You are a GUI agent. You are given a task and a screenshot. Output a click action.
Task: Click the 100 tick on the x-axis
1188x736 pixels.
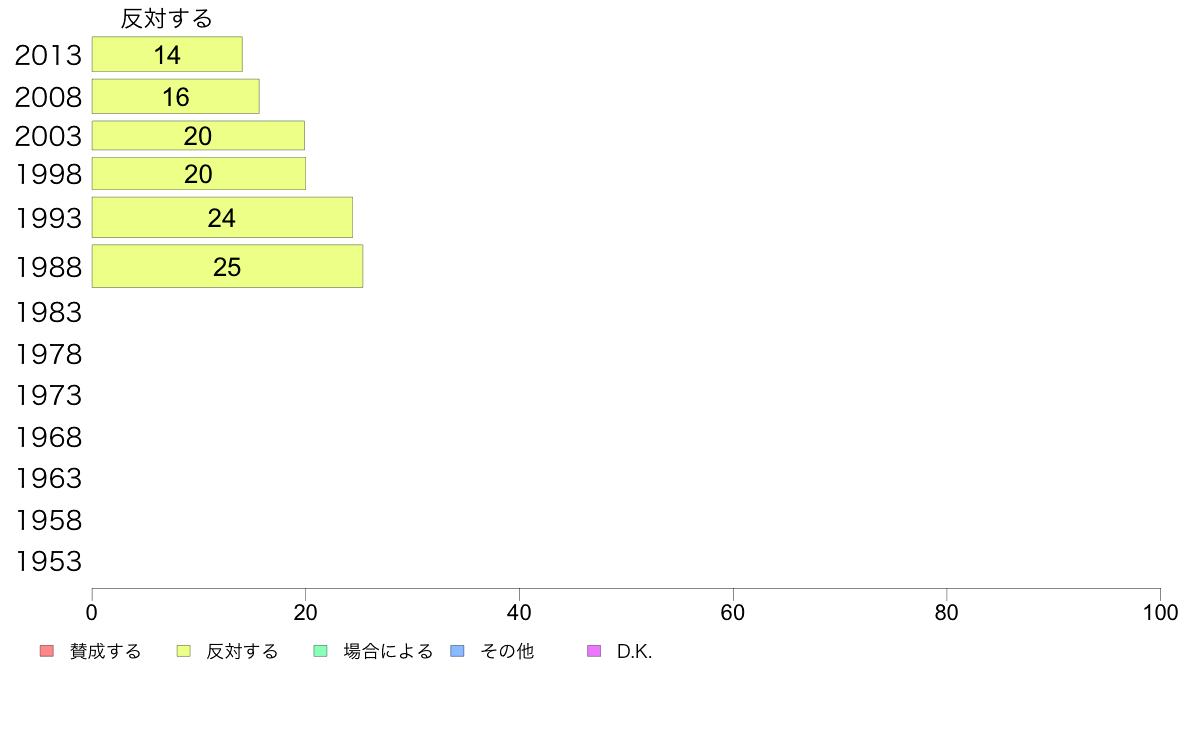(1160, 612)
